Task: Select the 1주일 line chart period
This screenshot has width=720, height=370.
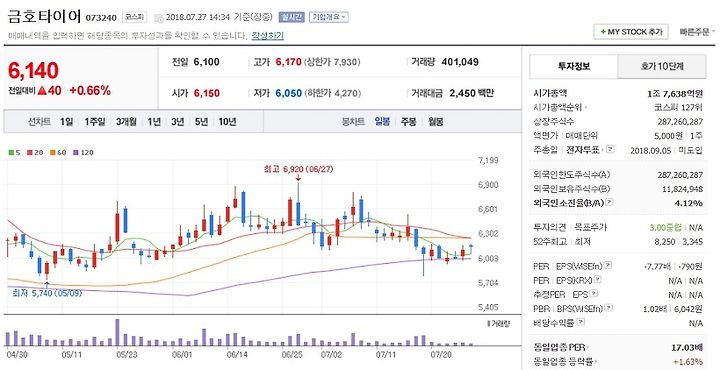Action: tap(95, 122)
